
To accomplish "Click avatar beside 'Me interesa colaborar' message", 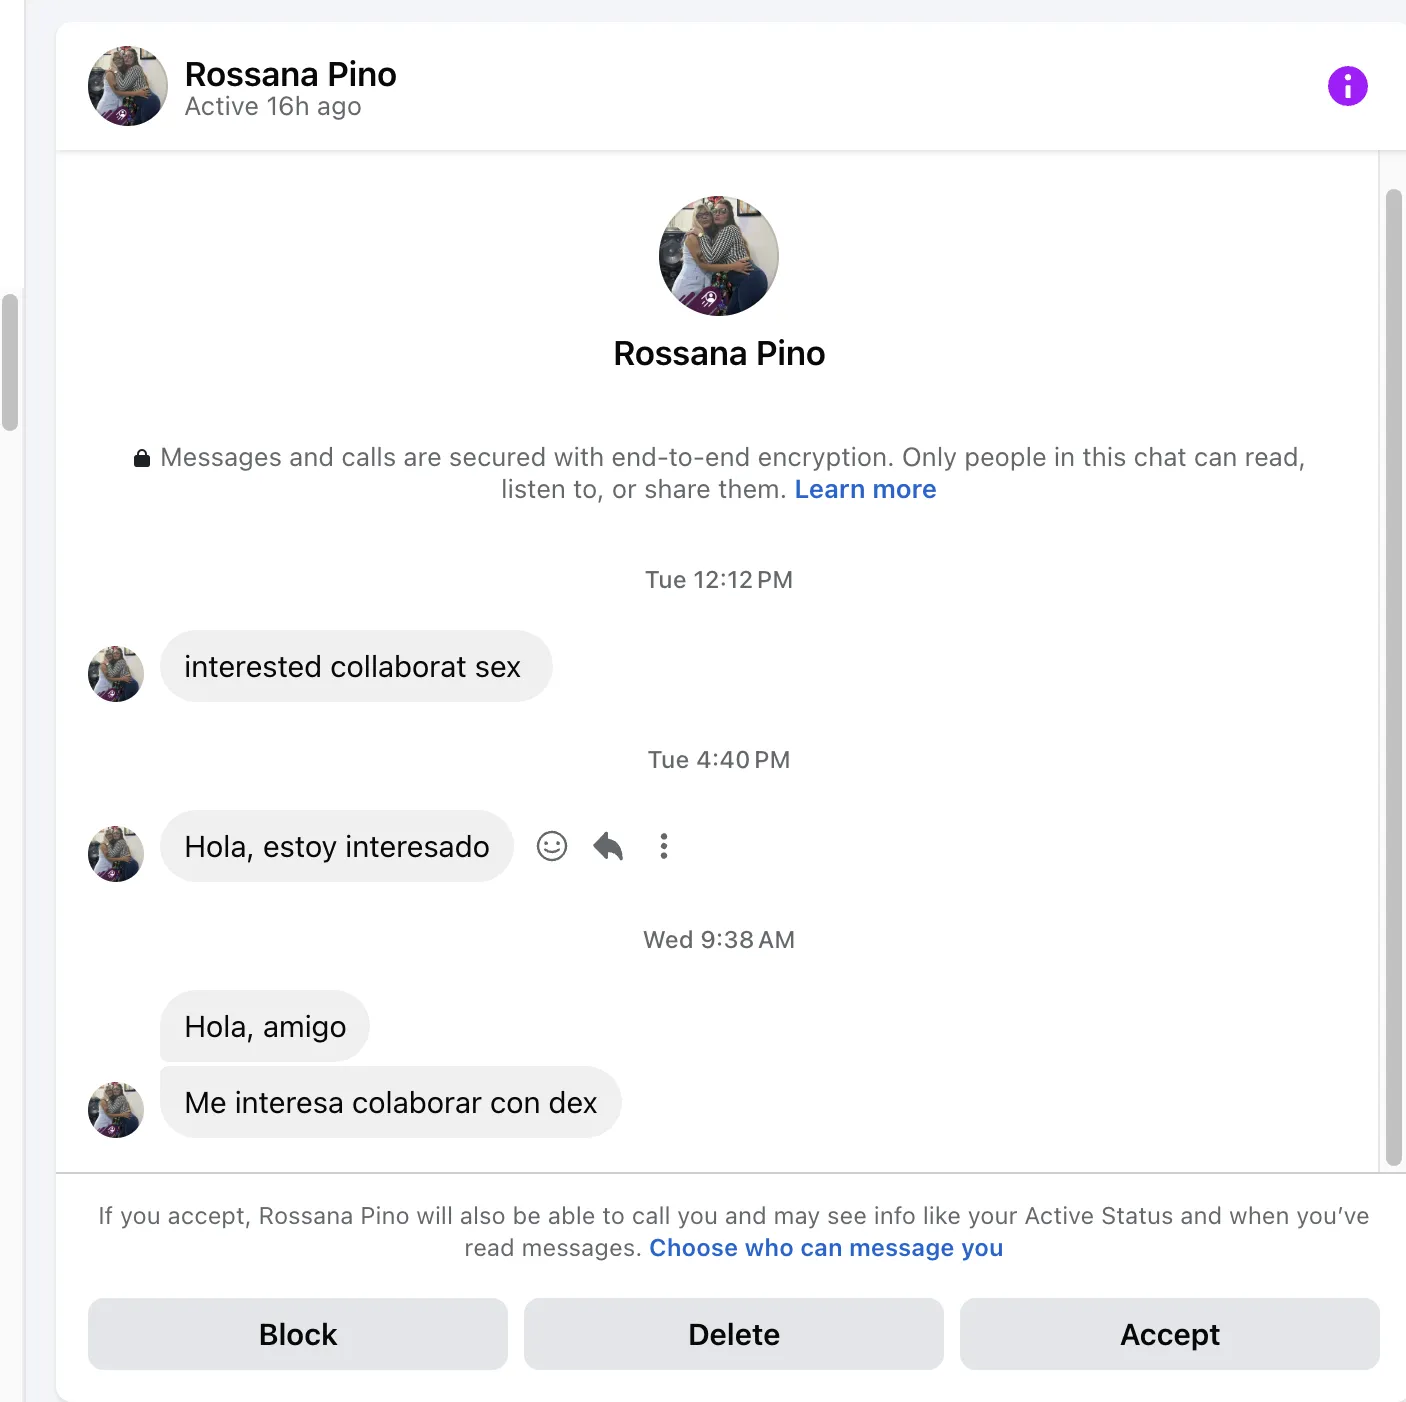I will [116, 1110].
